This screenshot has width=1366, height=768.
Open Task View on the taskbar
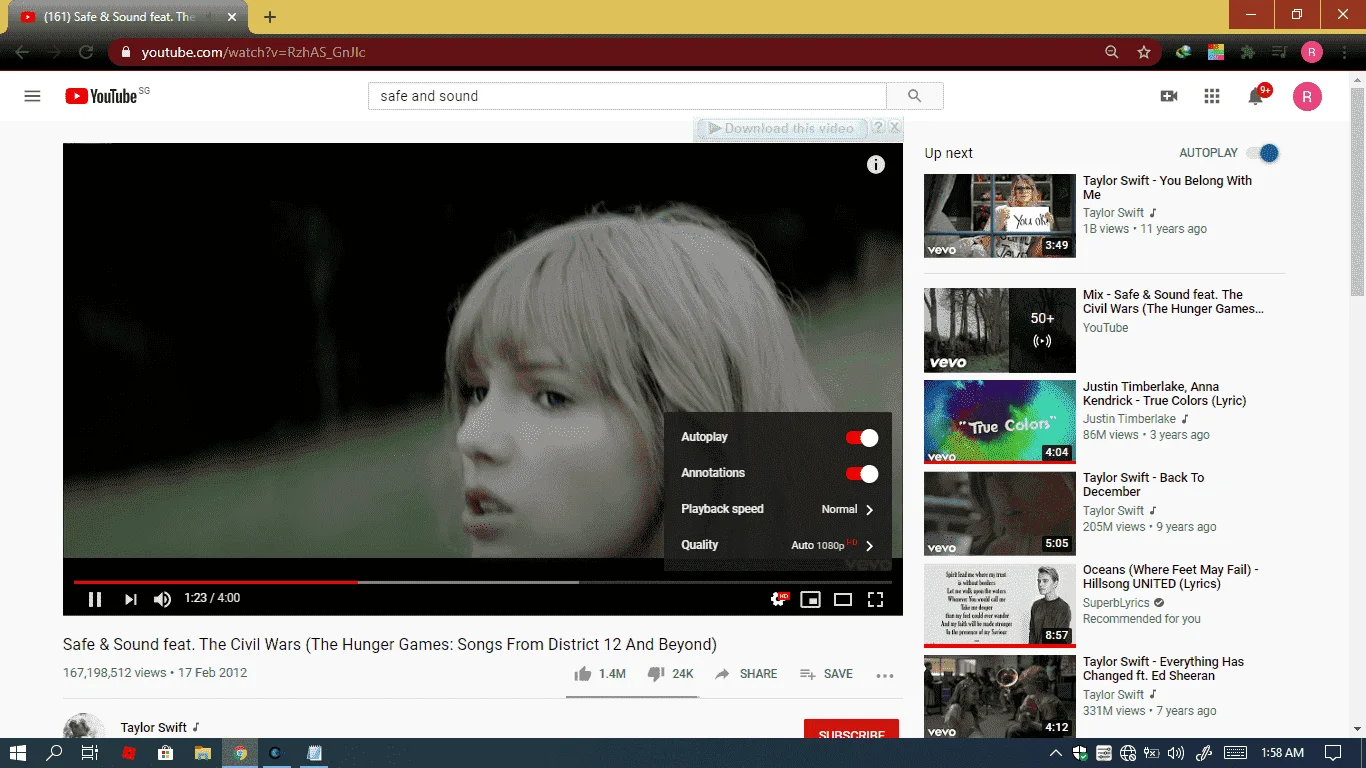[x=89, y=753]
